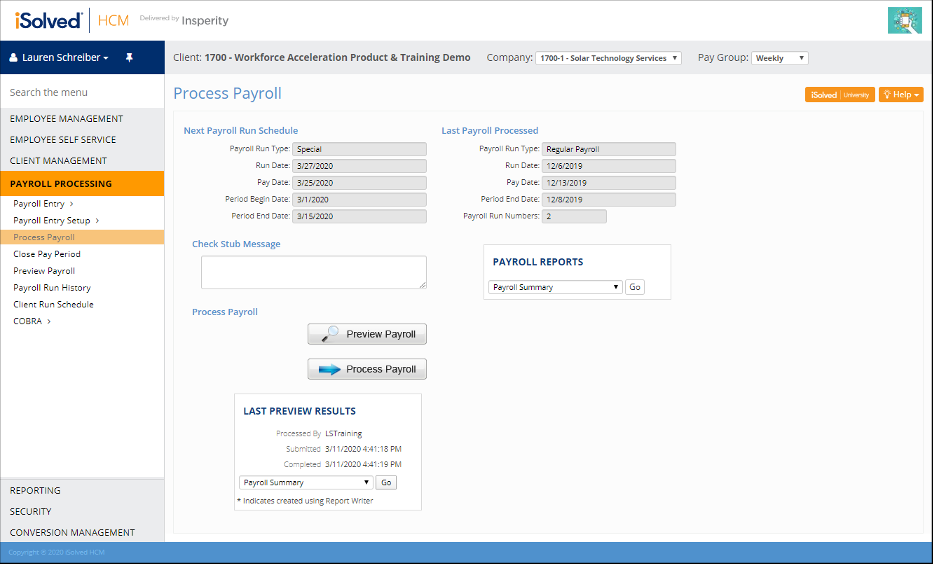Click the Next Payroll Run Schedule heading
The width and height of the screenshot is (933, 564).
pyautogui.click(x=241, y=130)
